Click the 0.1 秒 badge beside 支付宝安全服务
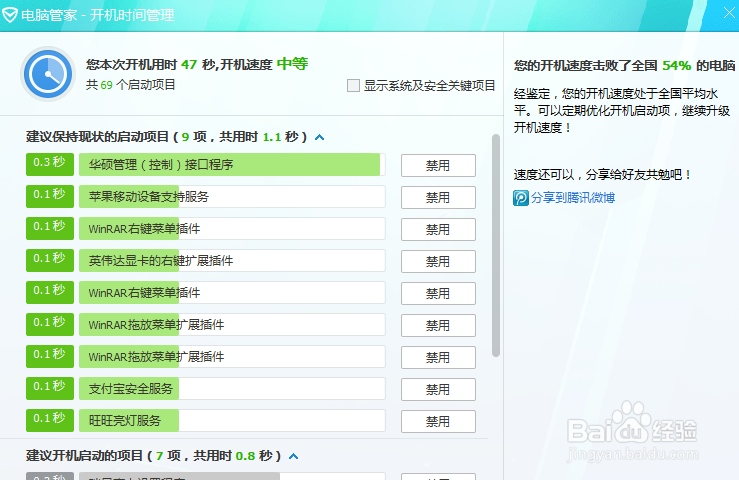The image size is (739, 480). click(x=50, y=388)
